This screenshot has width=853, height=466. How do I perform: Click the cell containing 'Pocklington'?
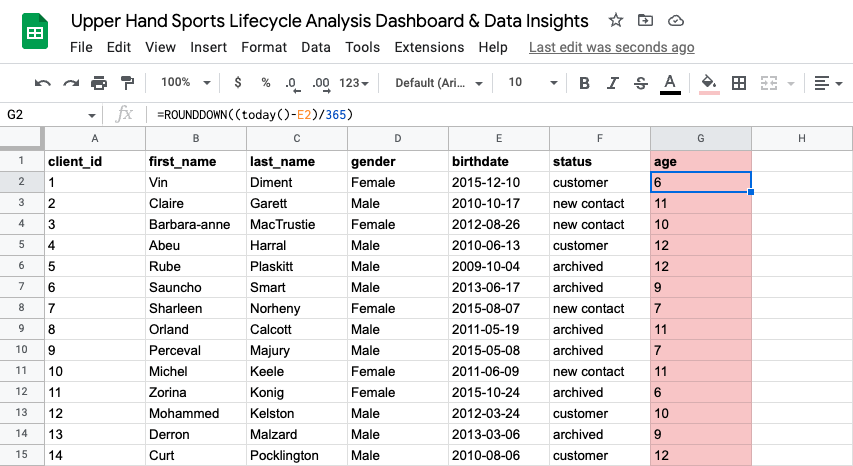click(x=296, y=455)
